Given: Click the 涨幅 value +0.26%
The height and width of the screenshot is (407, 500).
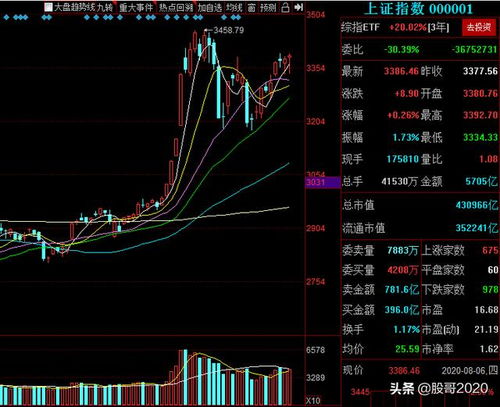Looking at the screenshot, I should click(x=403, y=115).
